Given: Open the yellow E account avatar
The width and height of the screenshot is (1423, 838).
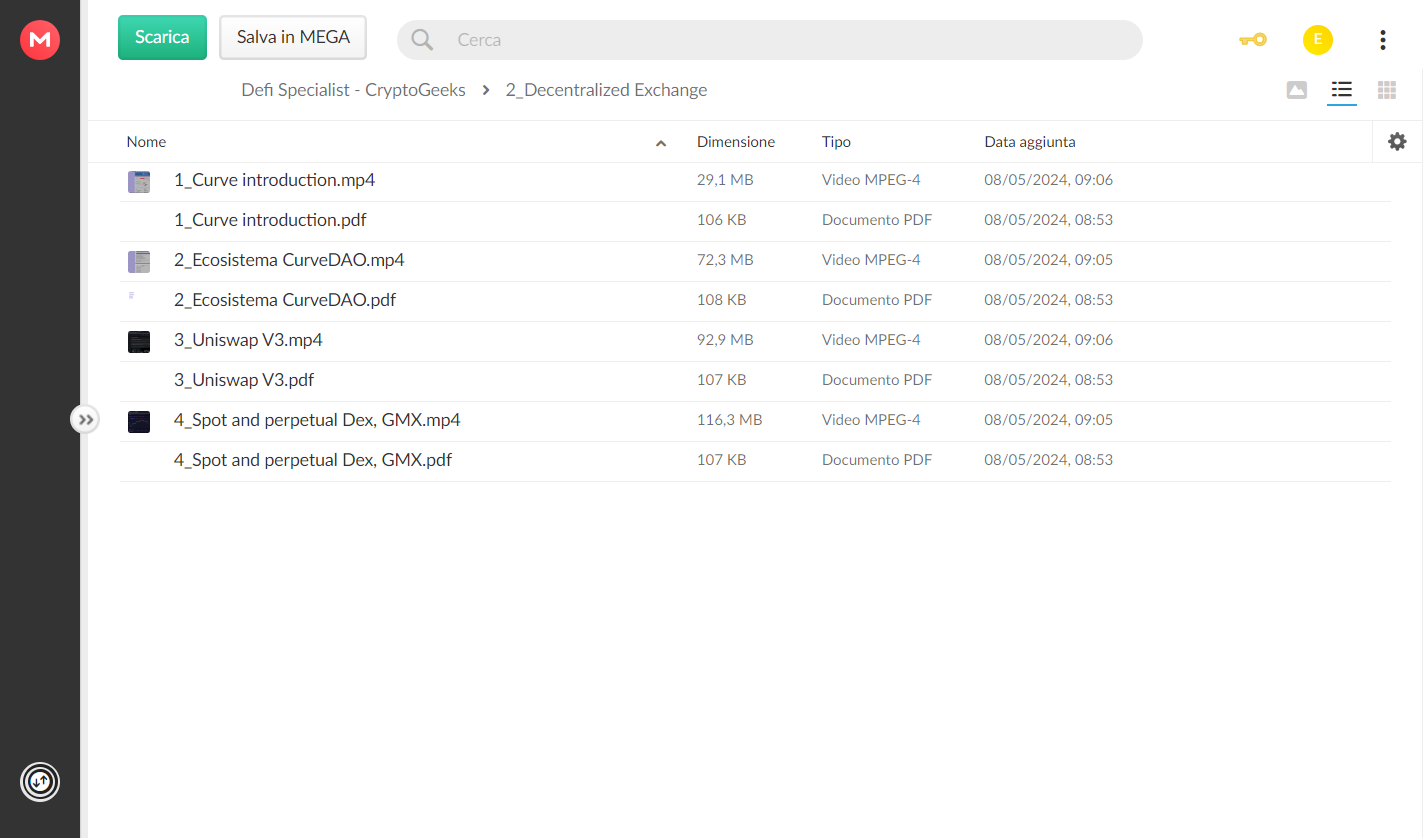Looking at the screenshot, I should click(x=1317, y=40).
